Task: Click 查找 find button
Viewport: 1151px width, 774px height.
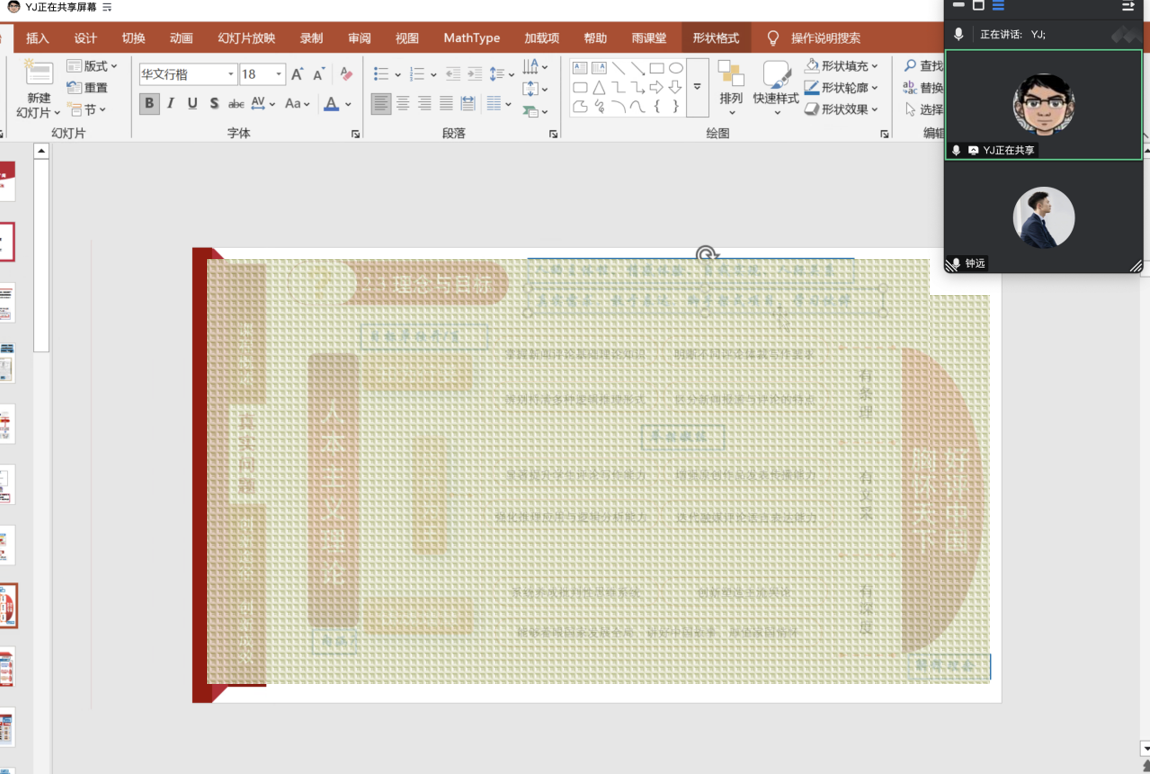Action: 923,66
